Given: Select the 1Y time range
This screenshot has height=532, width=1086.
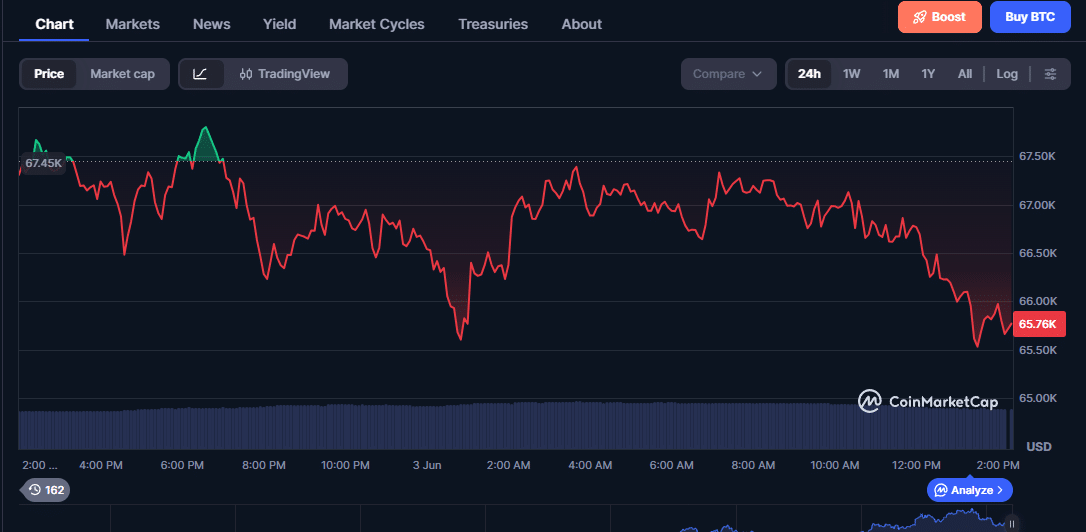Looking at the screenshot, I should (x=928, y=74).
